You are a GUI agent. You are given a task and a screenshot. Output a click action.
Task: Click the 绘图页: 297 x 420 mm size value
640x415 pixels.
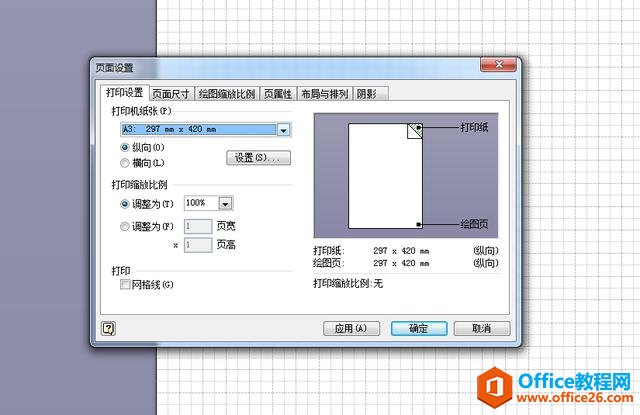point(401,264)
